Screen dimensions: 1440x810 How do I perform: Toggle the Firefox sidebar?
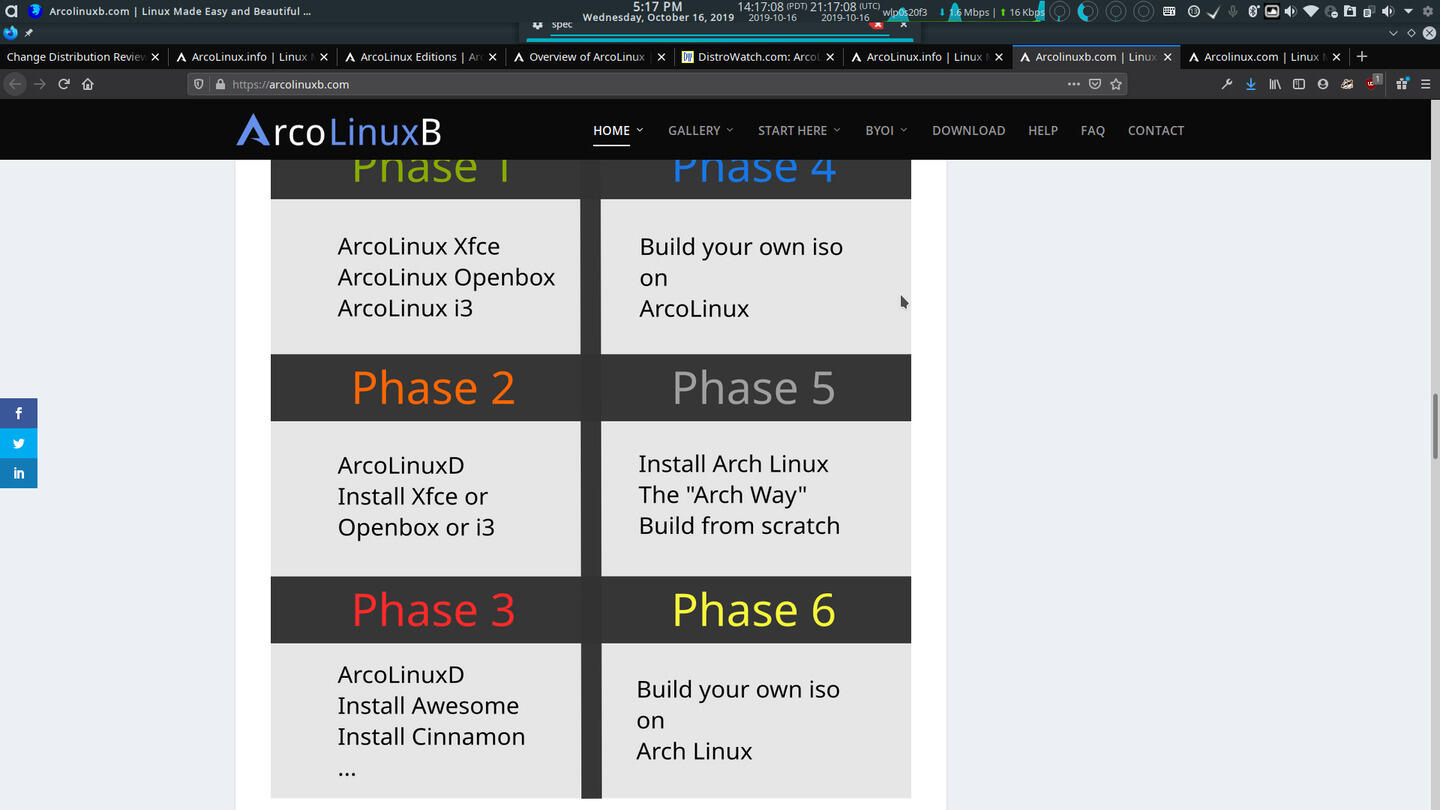coord(1299,84)
